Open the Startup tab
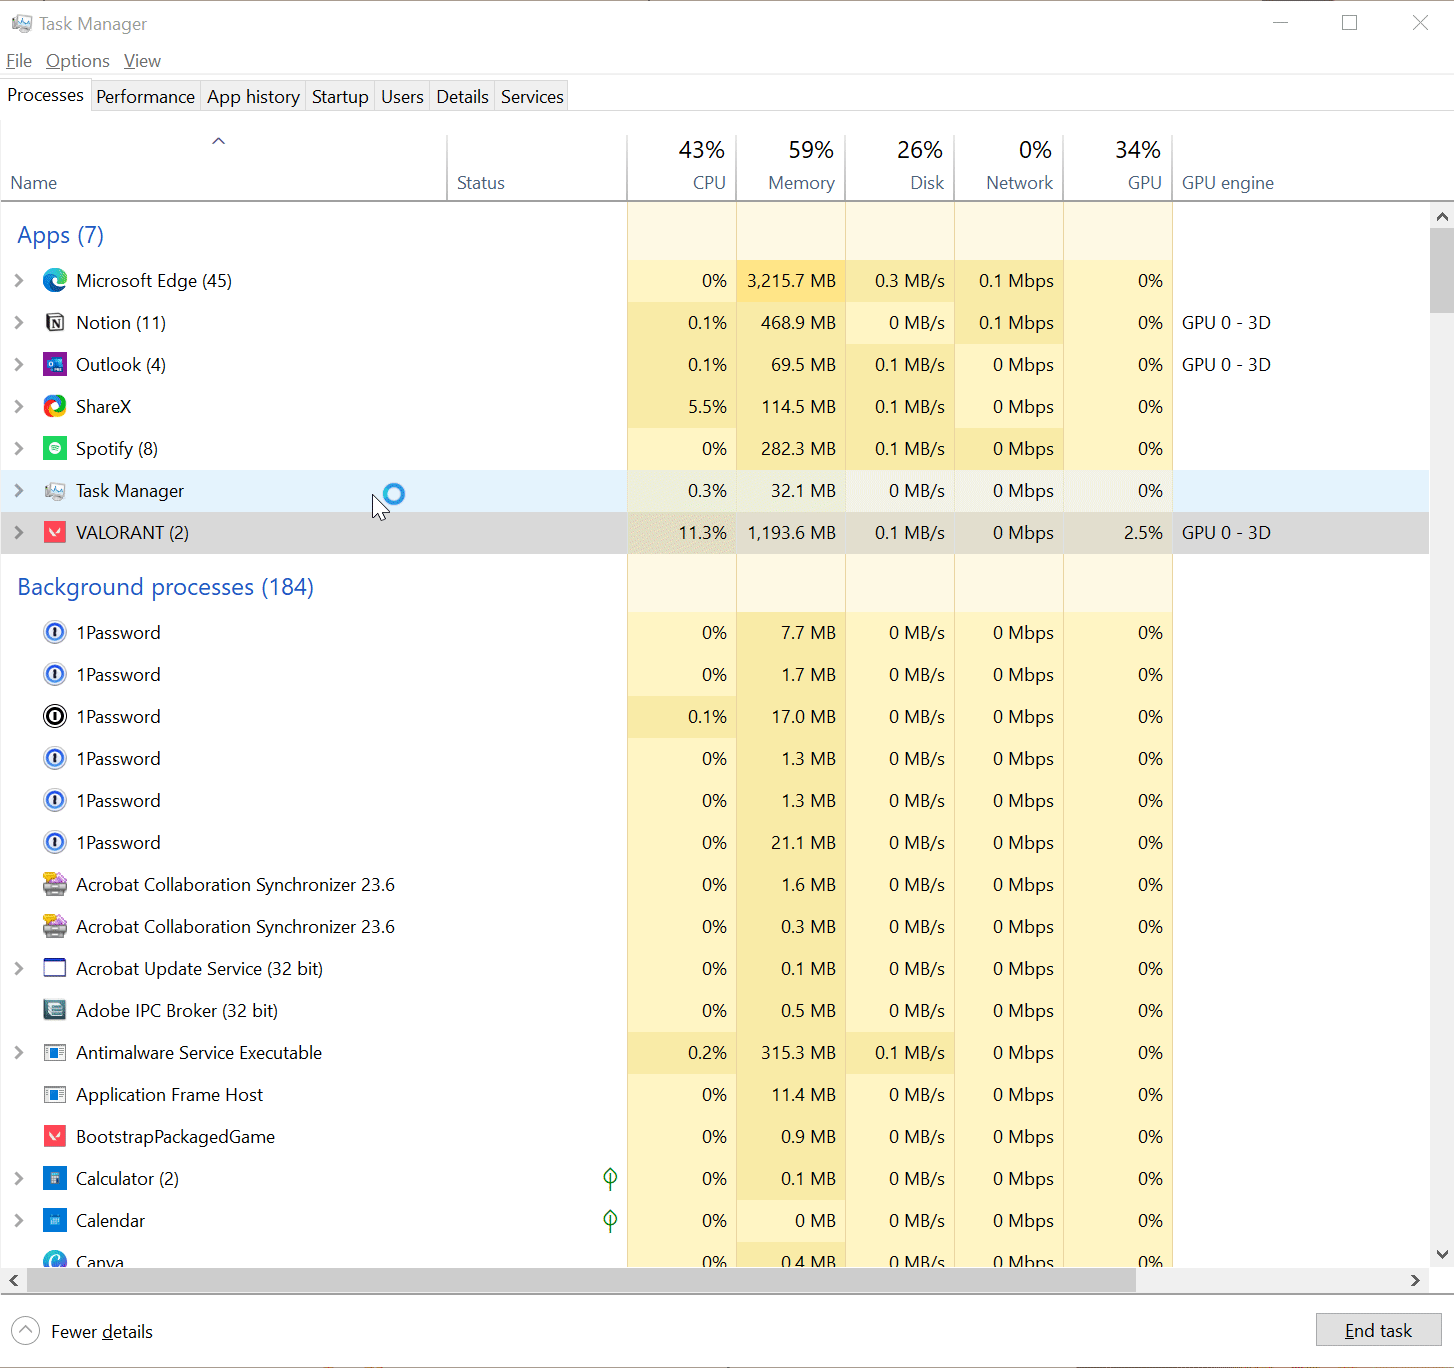The width and height of the screenshot is (1454, 1368). click(x=340, y=97)
